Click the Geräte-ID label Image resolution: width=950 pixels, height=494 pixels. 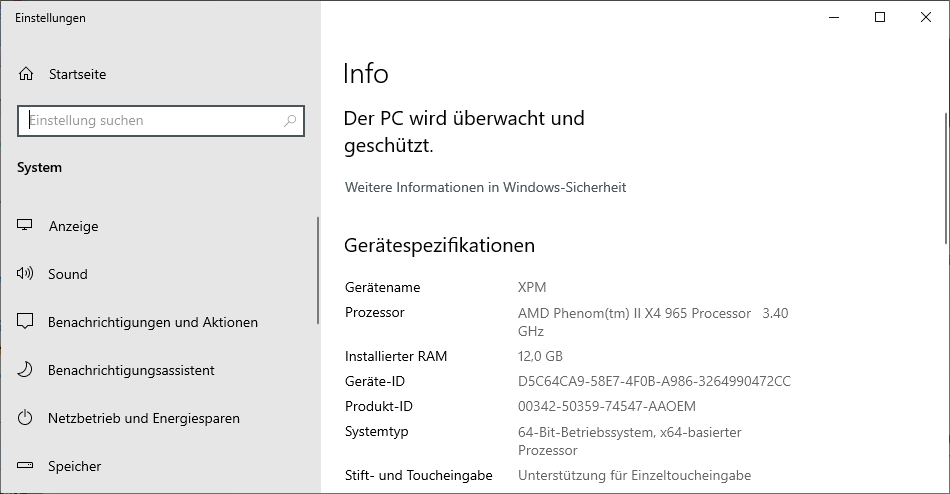point(375,381)
